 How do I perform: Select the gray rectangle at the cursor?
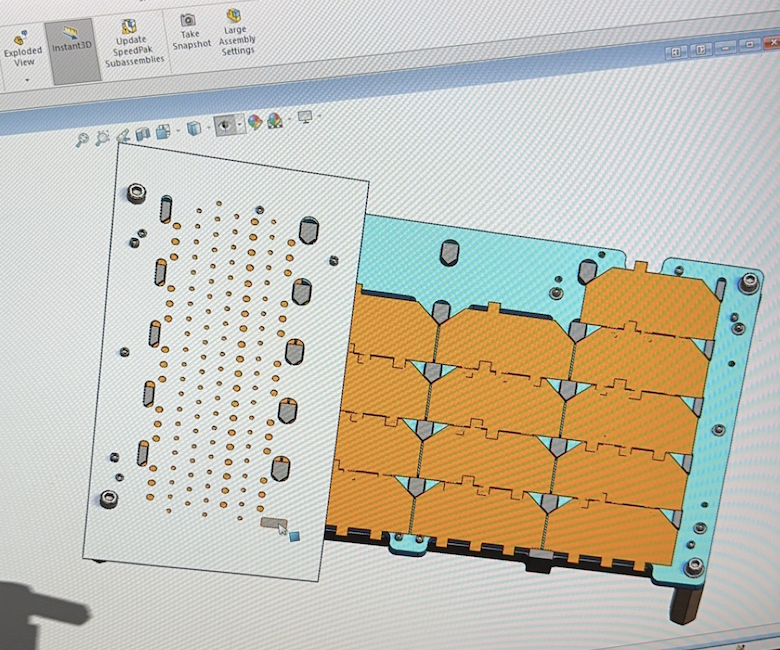pyautogui.click(x=274, y=523)
